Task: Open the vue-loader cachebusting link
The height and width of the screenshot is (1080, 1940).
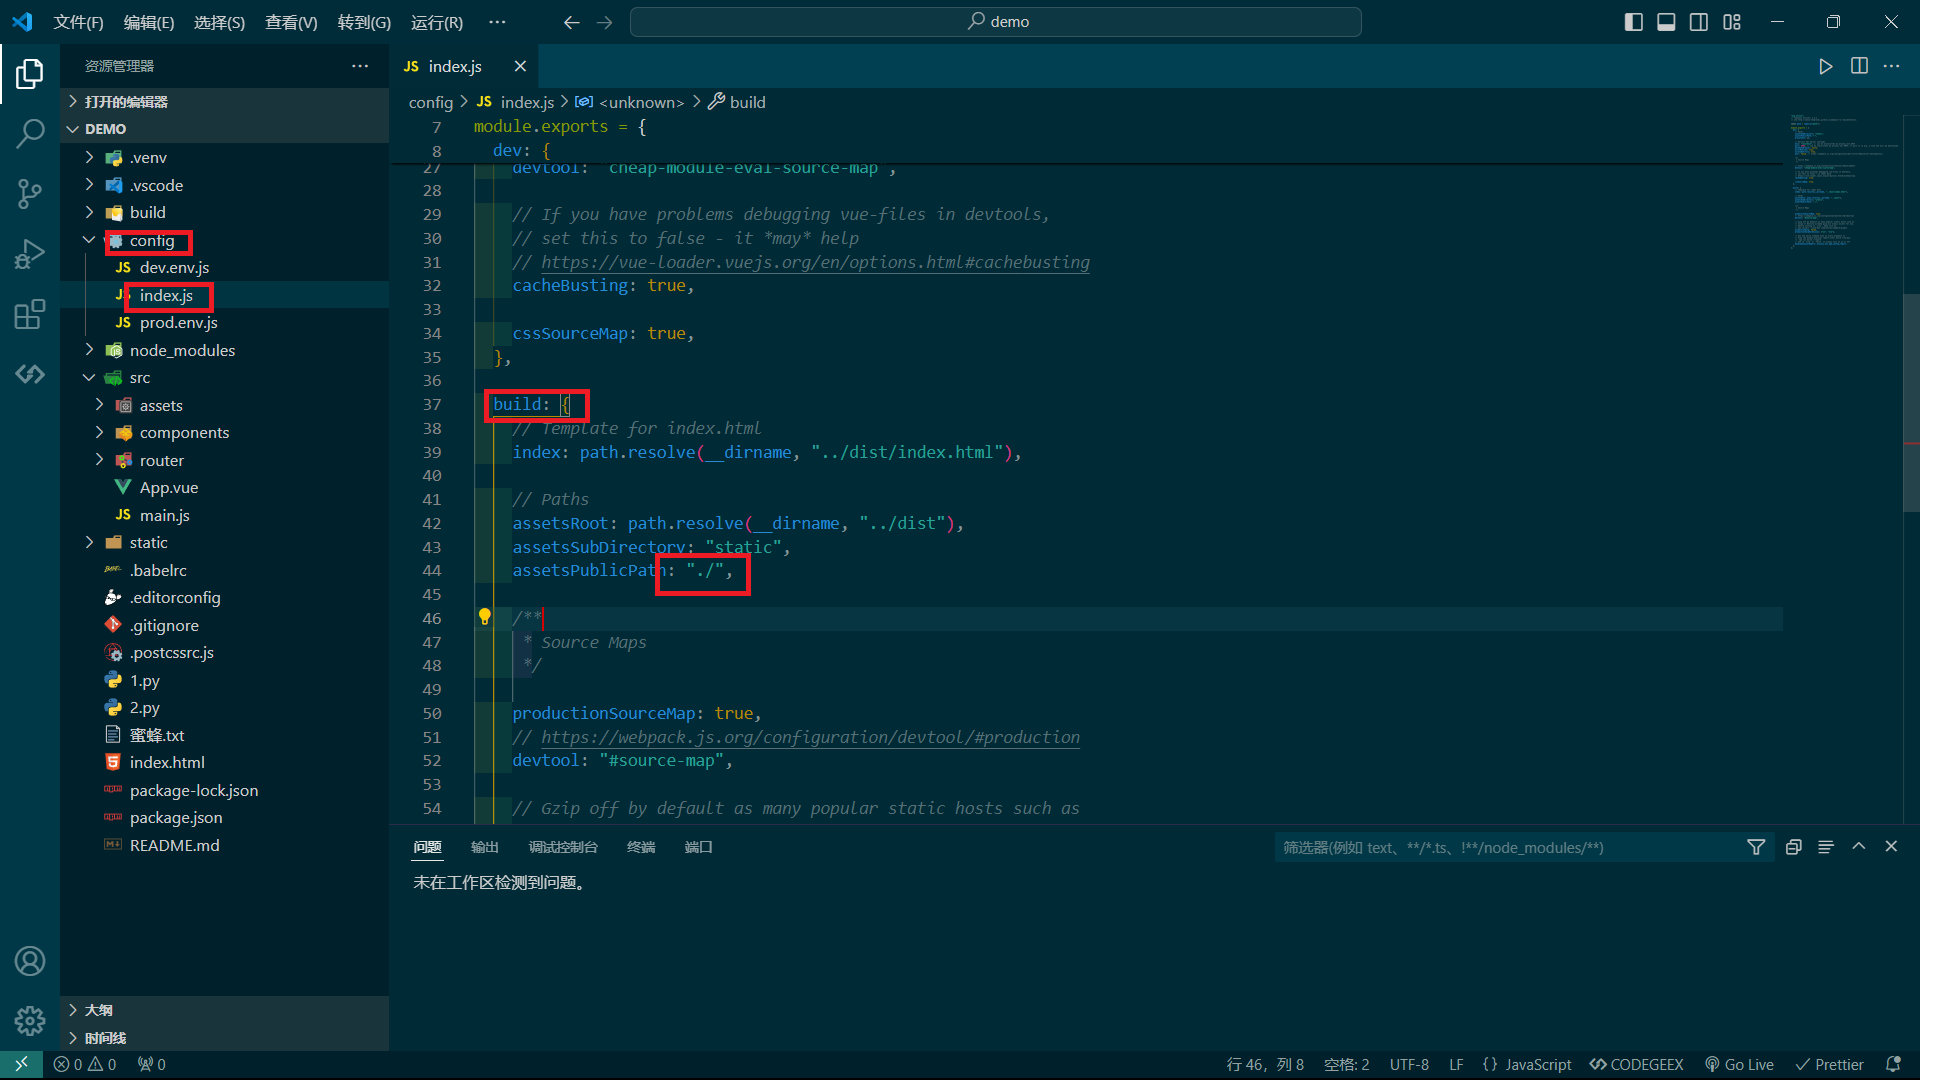Action: 815,262
